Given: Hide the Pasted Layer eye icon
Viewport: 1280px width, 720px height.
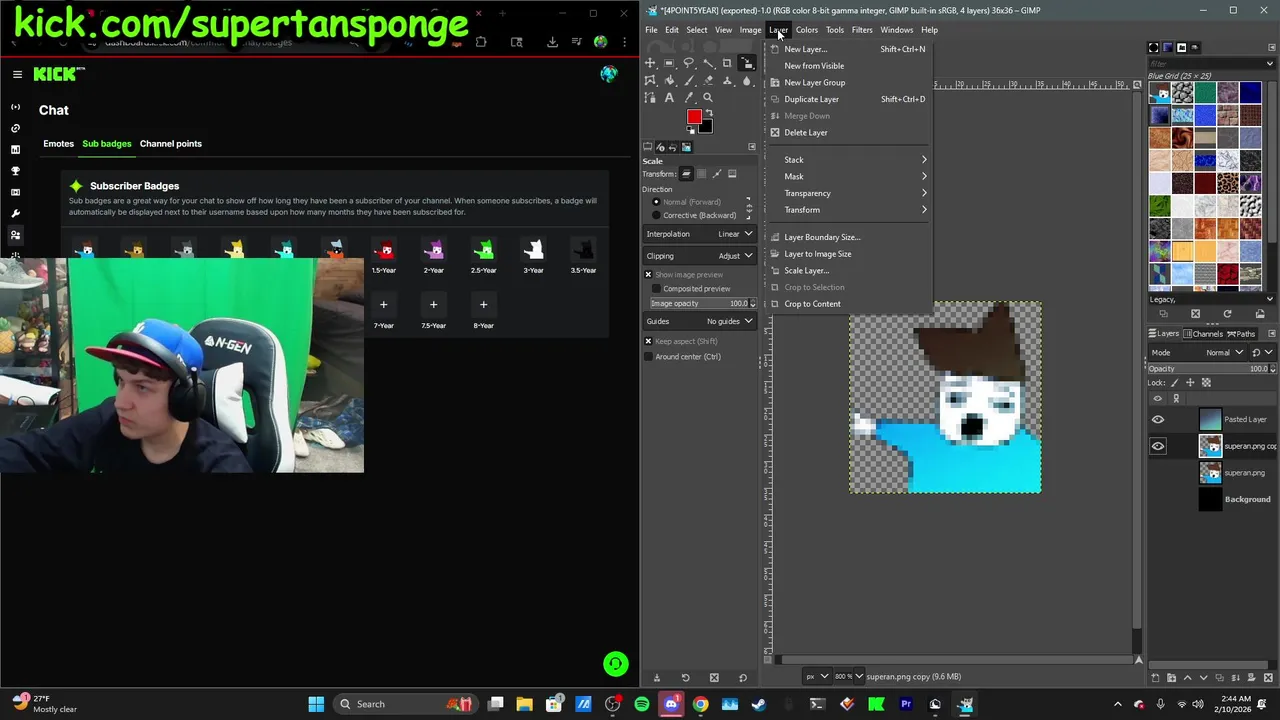Looking at the screenshot, I should 1158,420.
